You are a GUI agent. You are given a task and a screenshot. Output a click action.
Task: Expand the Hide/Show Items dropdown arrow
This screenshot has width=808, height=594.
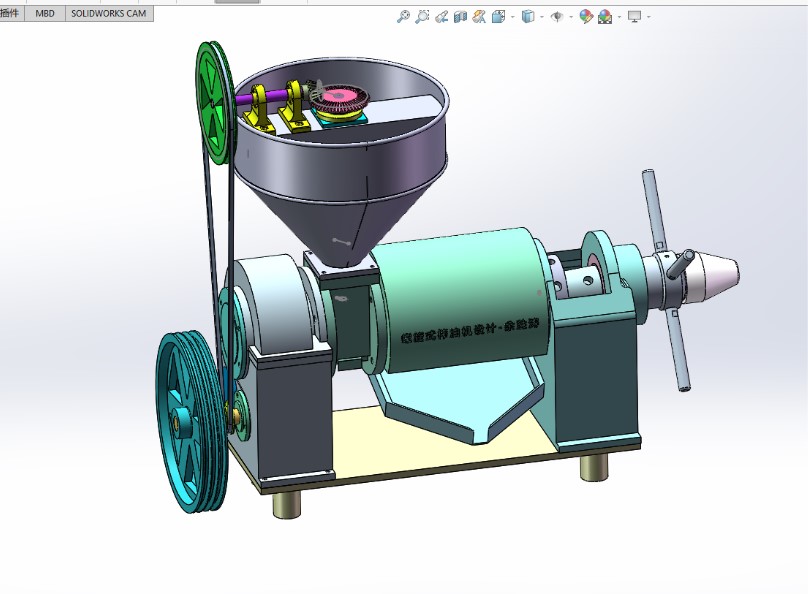coord(571,17)
